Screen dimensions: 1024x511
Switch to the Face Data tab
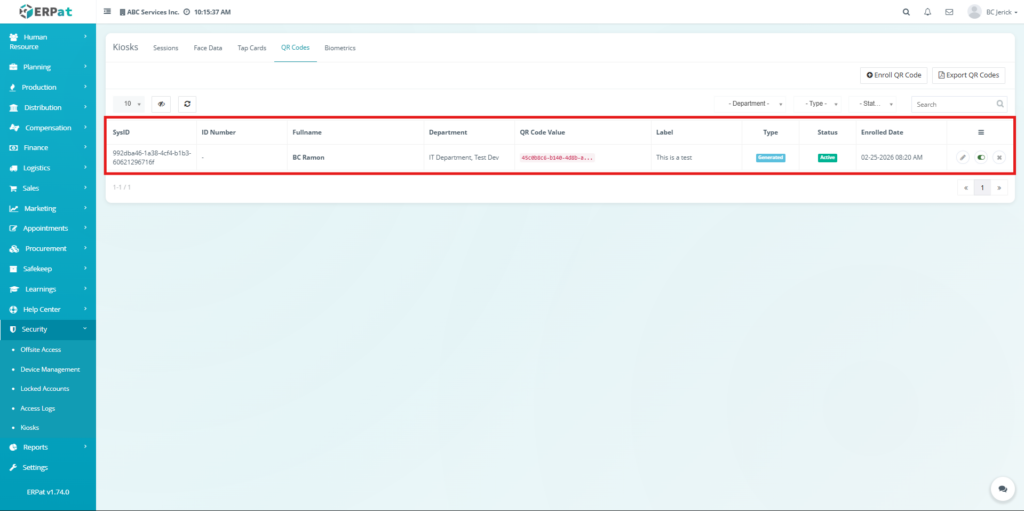(208, 48)
